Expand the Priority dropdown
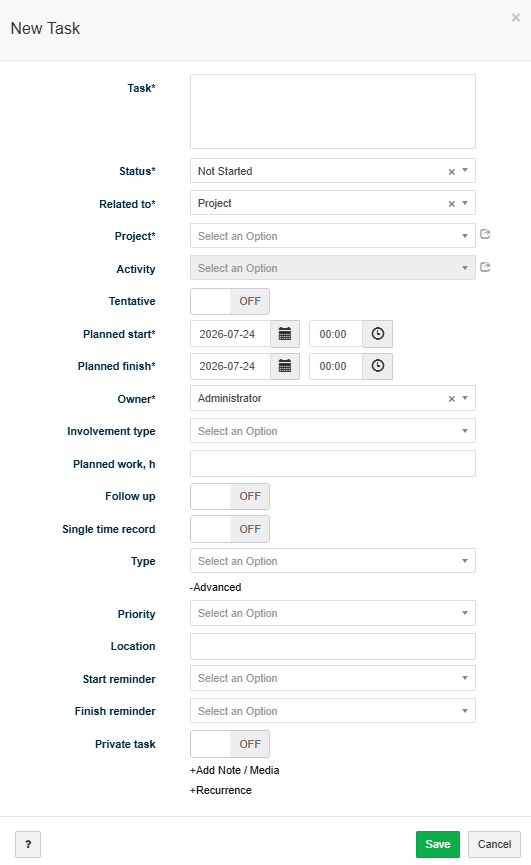This screenshot has height=865, width=531. pyautogui.click(x=332, y=613)
